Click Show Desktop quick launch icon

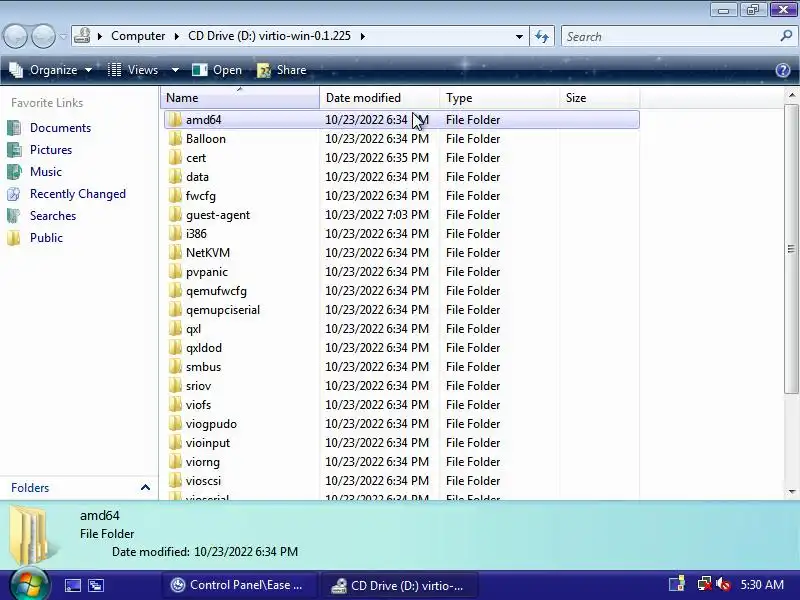click(x=72, y=585)
